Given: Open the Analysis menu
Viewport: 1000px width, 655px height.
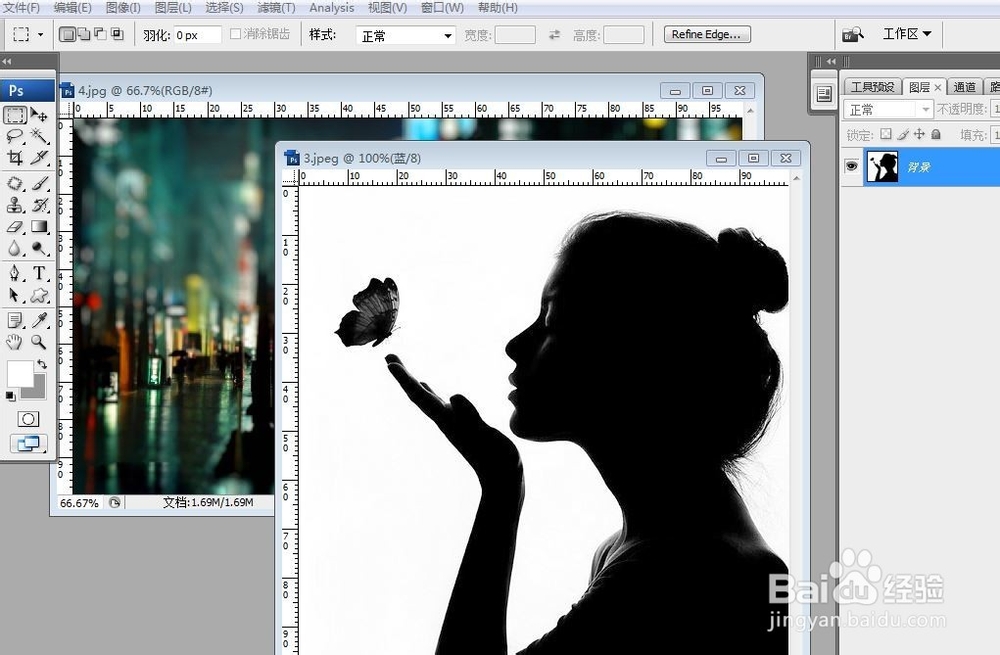Looking at the screenshot, I should point(332,8).
